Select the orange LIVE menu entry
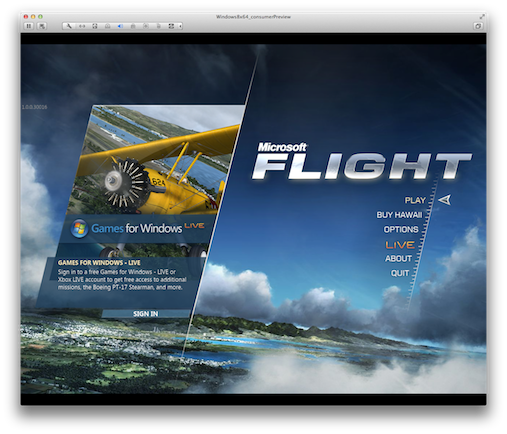The image size is (507, 434). 400,245
